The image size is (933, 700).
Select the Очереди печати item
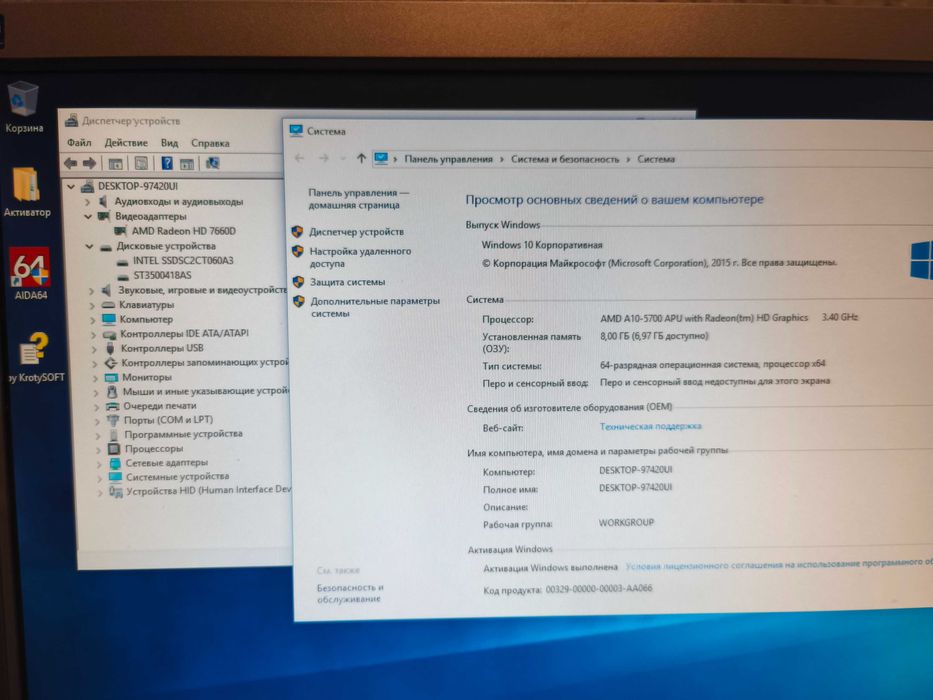[159, 406]
